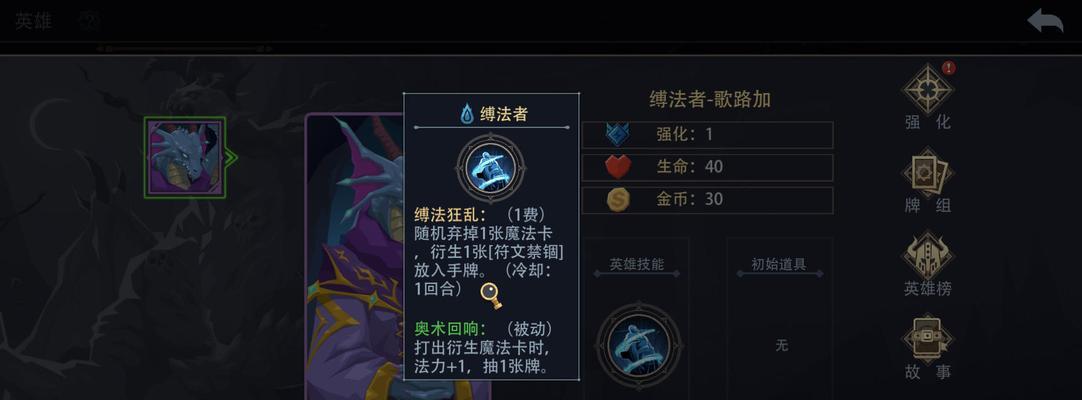Open the 牌组 deck icon

(x=927, y=172)
